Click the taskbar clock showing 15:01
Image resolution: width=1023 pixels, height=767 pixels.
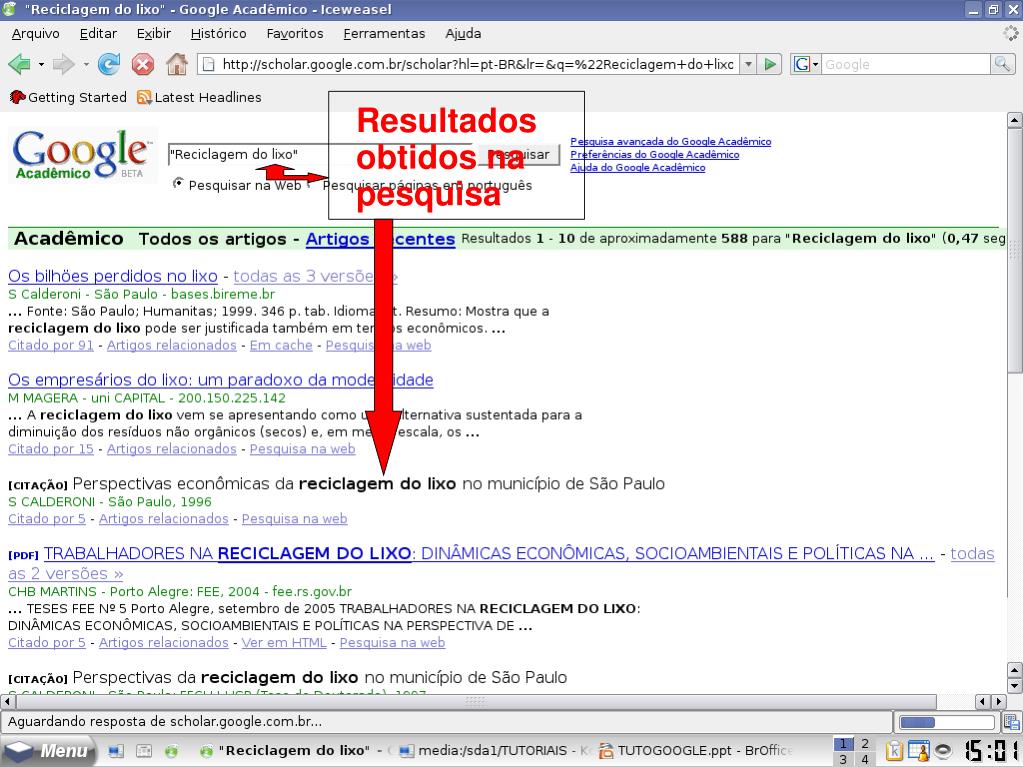click(x=992, y=751)
